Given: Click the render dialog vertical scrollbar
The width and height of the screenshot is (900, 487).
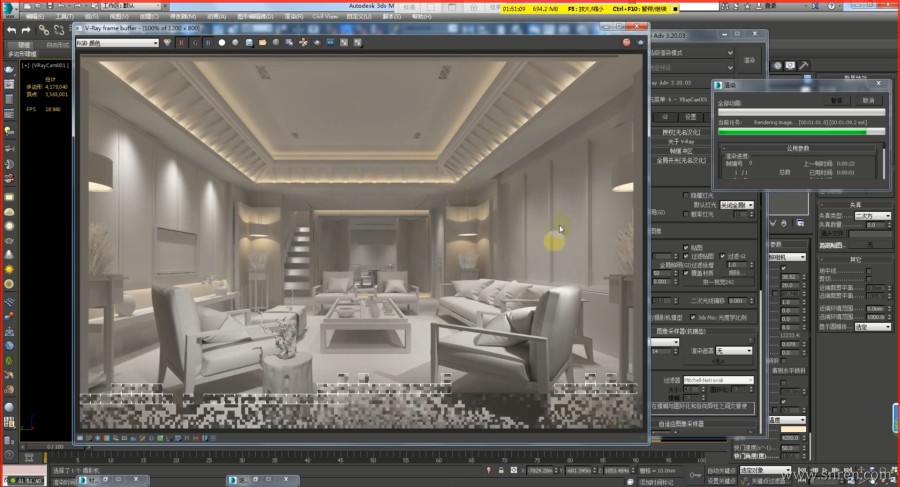Looking at the screenshot, I should point(883,164).
